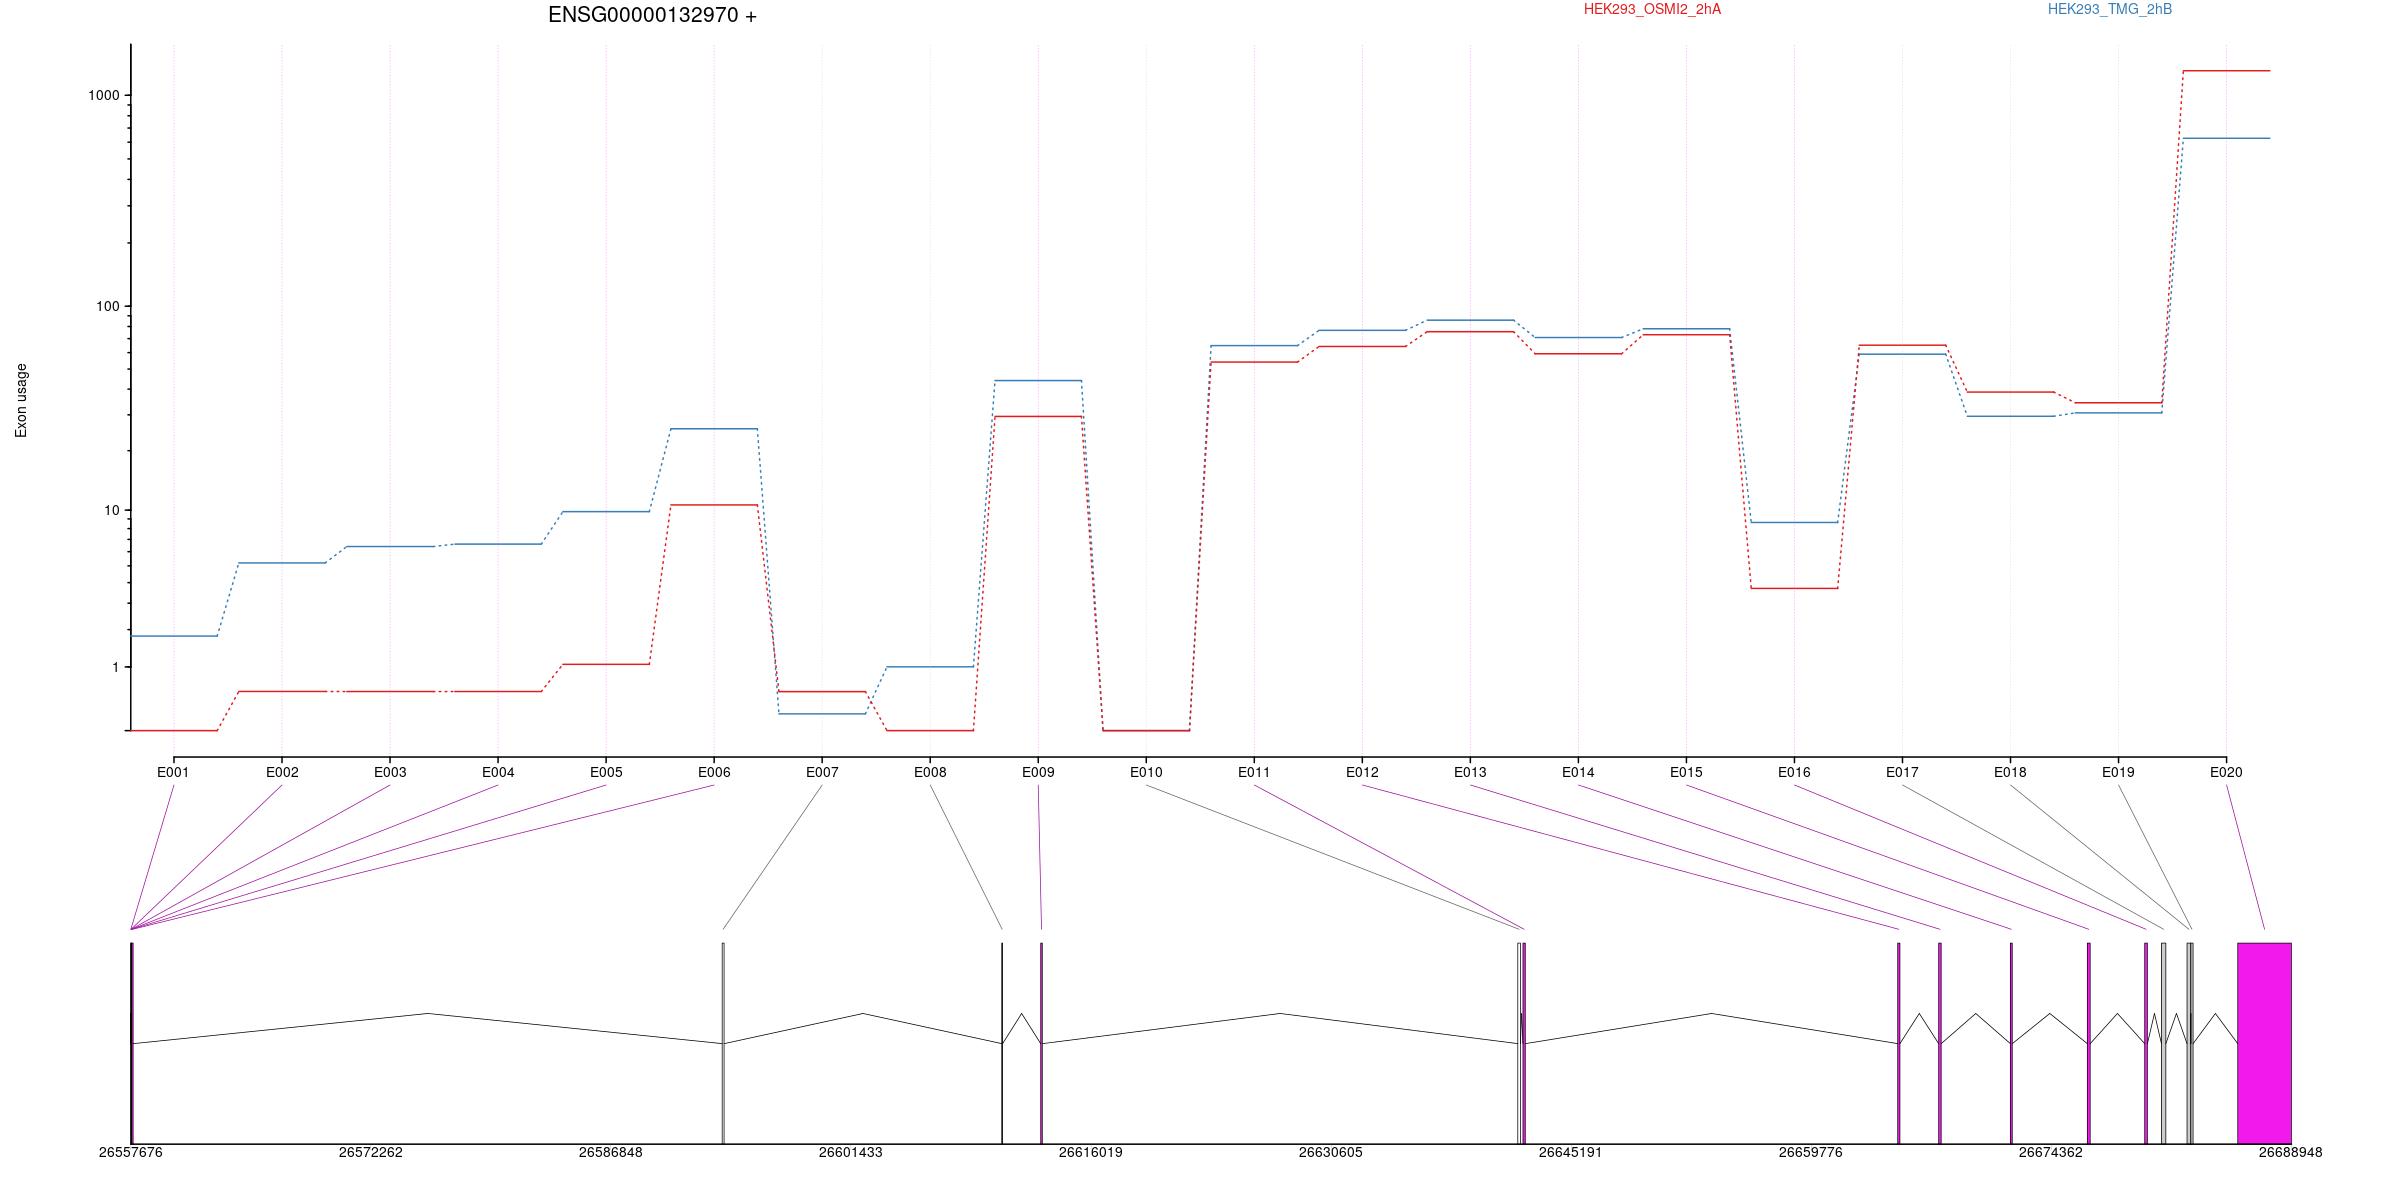Click genomic coordinate 26645191
The height and width of the screenshot is (1200, 2400).
click(x=1571, y=1152)
